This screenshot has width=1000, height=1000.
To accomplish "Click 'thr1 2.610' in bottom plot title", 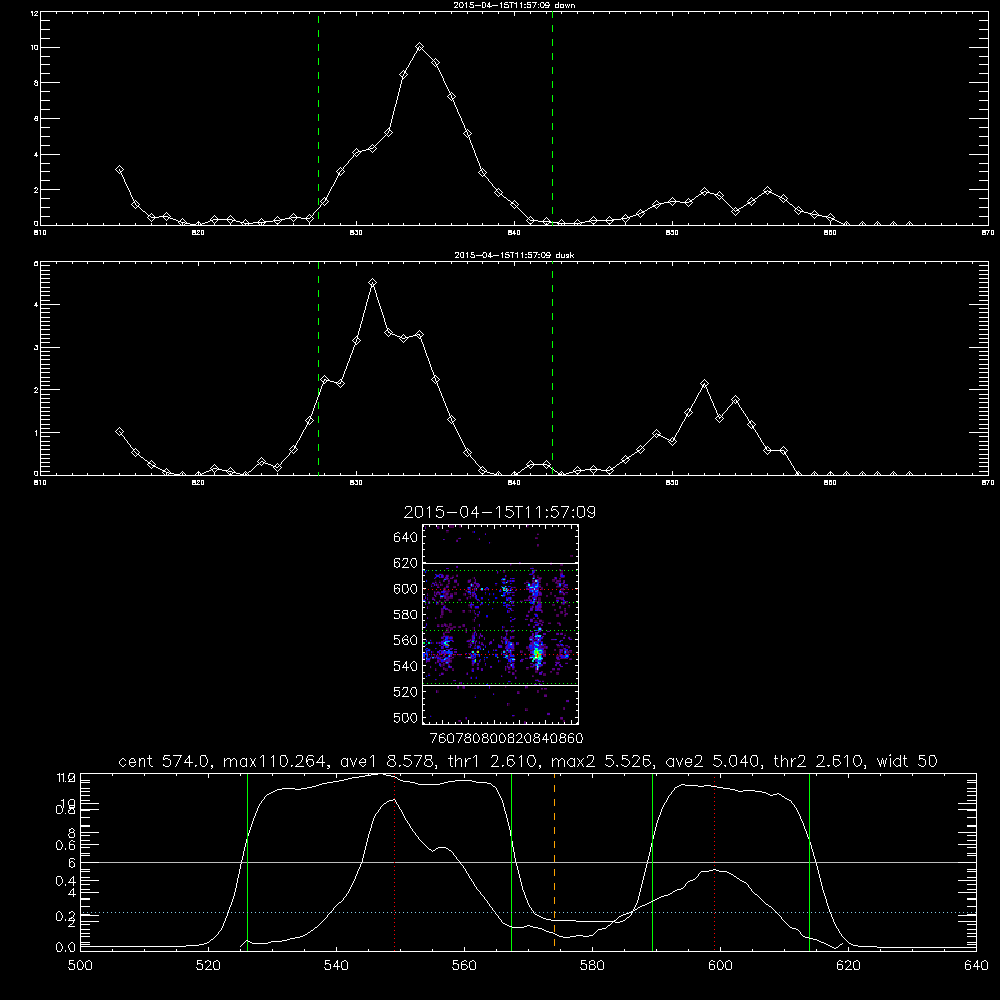I will point(492,761).
